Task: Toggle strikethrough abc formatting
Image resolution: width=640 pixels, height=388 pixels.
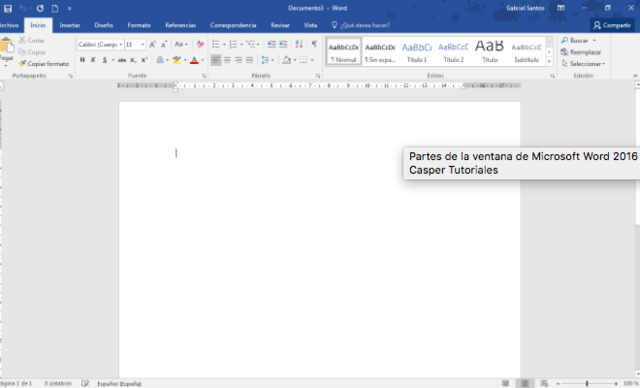Action: coord(122,60)
